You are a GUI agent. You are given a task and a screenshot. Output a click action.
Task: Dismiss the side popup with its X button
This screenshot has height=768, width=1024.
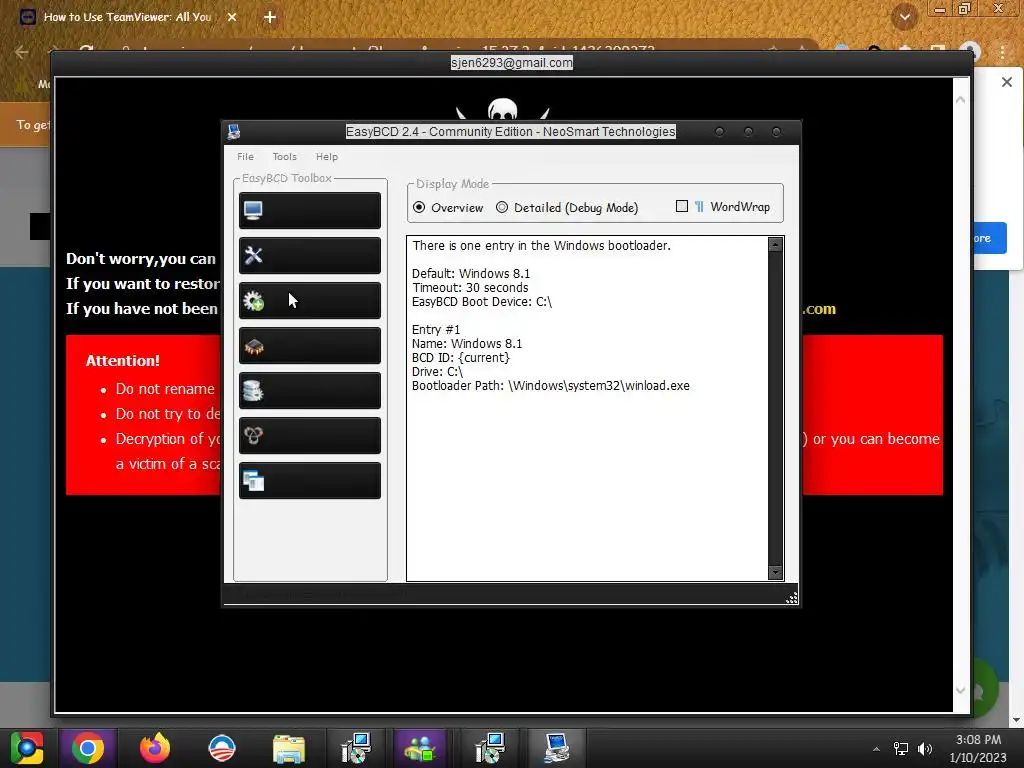(1007, 82)
